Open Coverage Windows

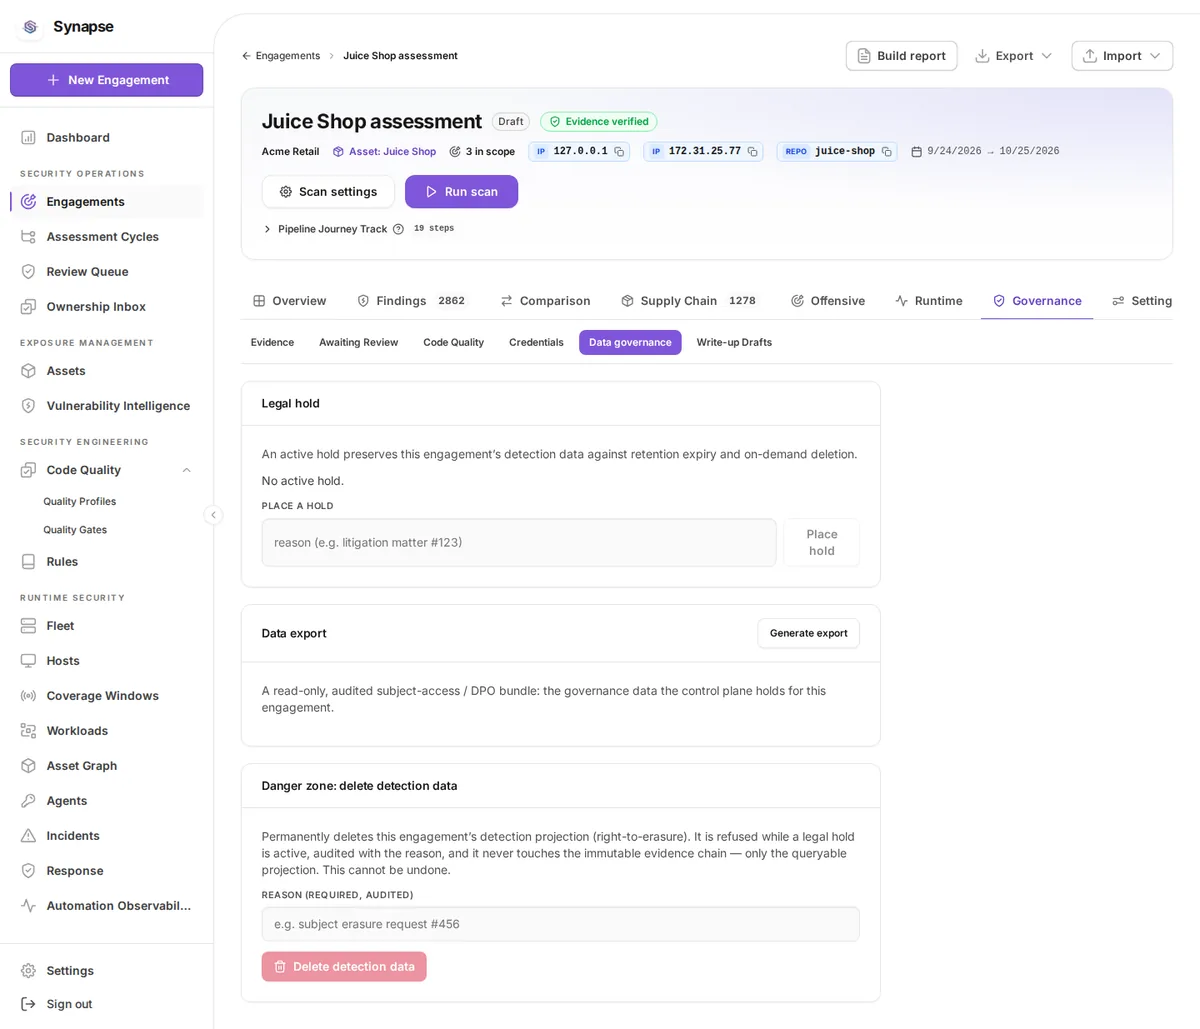(x=106, y=695)
